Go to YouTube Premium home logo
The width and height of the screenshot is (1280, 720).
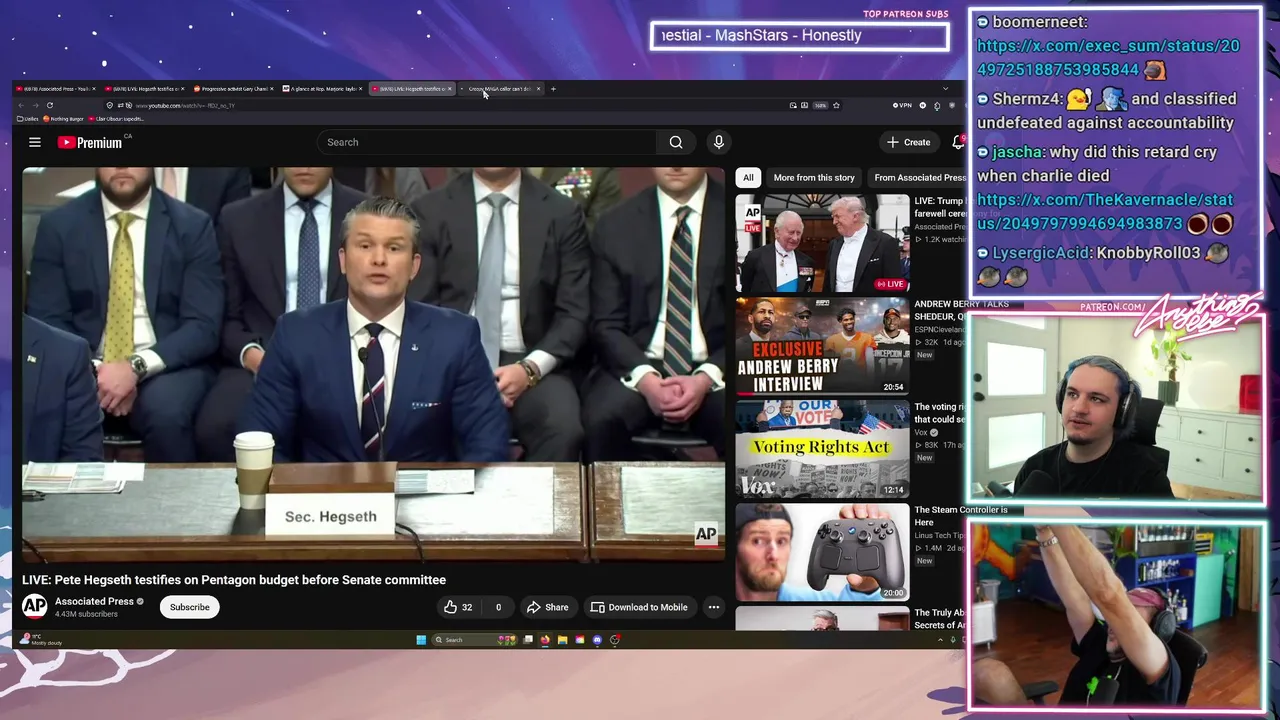90,142
